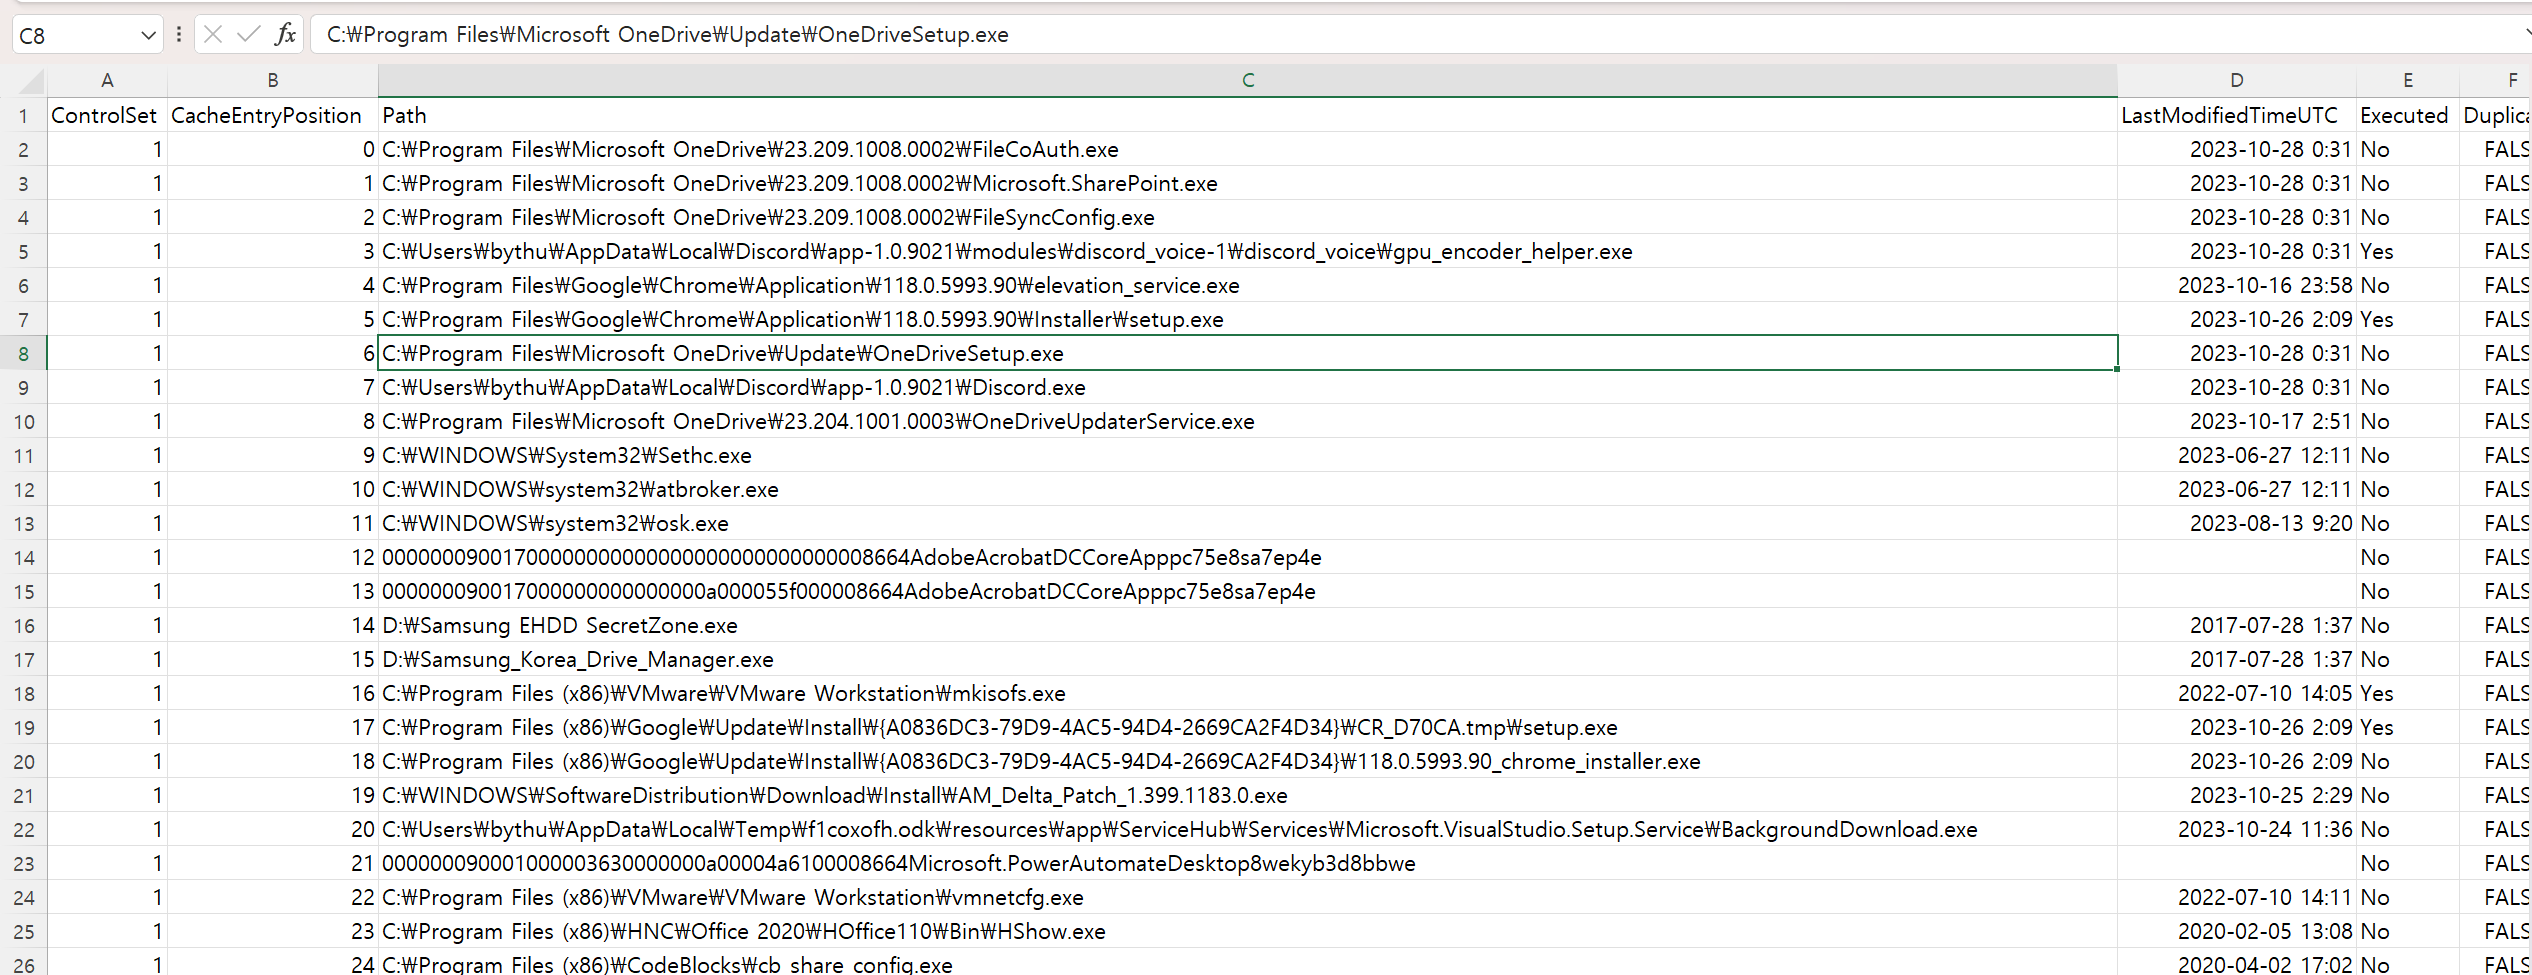Click the date cell 2023-10-16 23:58
The height and width of the screenshot is (975, 2532).
2237,286
